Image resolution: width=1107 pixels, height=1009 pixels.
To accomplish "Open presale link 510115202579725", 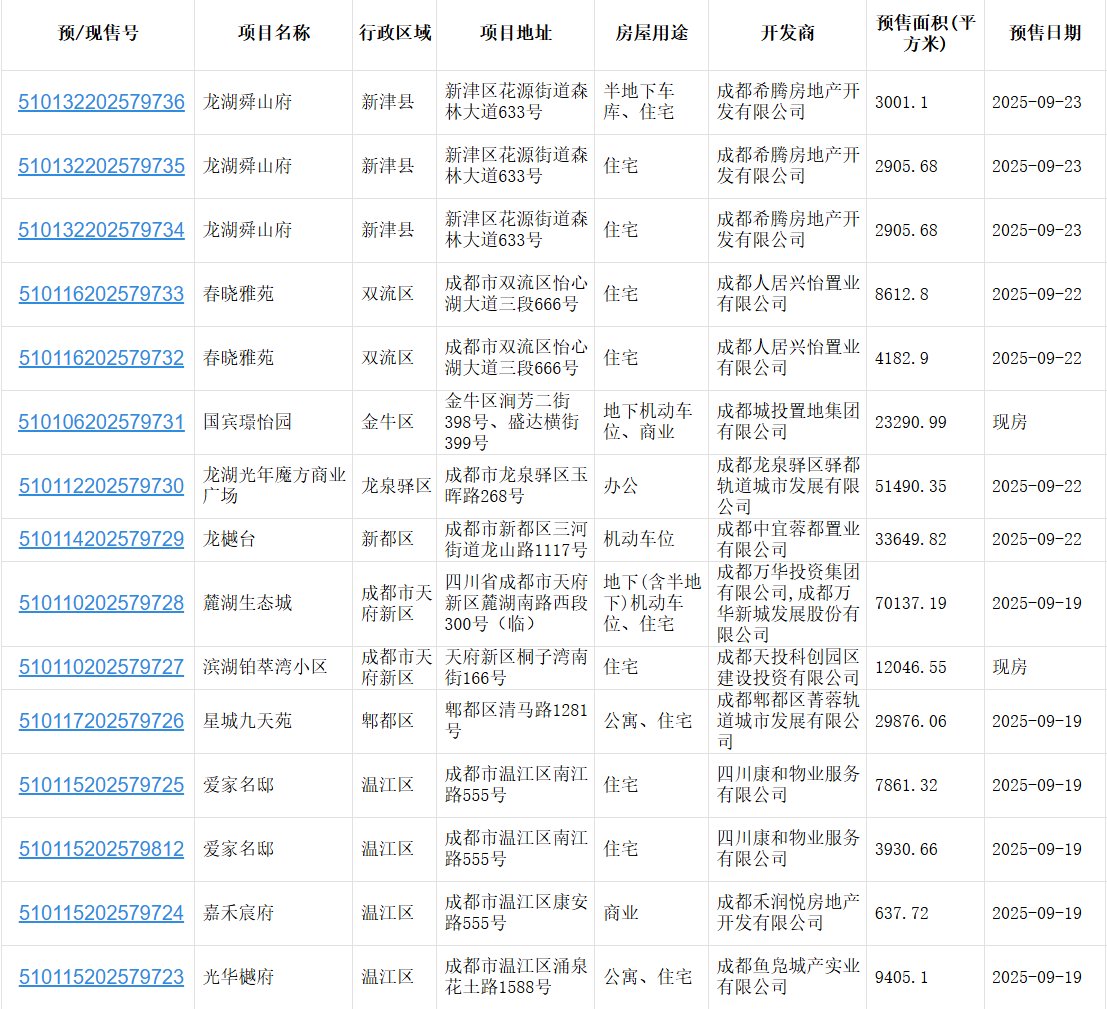I will pyautogui.click(x=101, y=785).
